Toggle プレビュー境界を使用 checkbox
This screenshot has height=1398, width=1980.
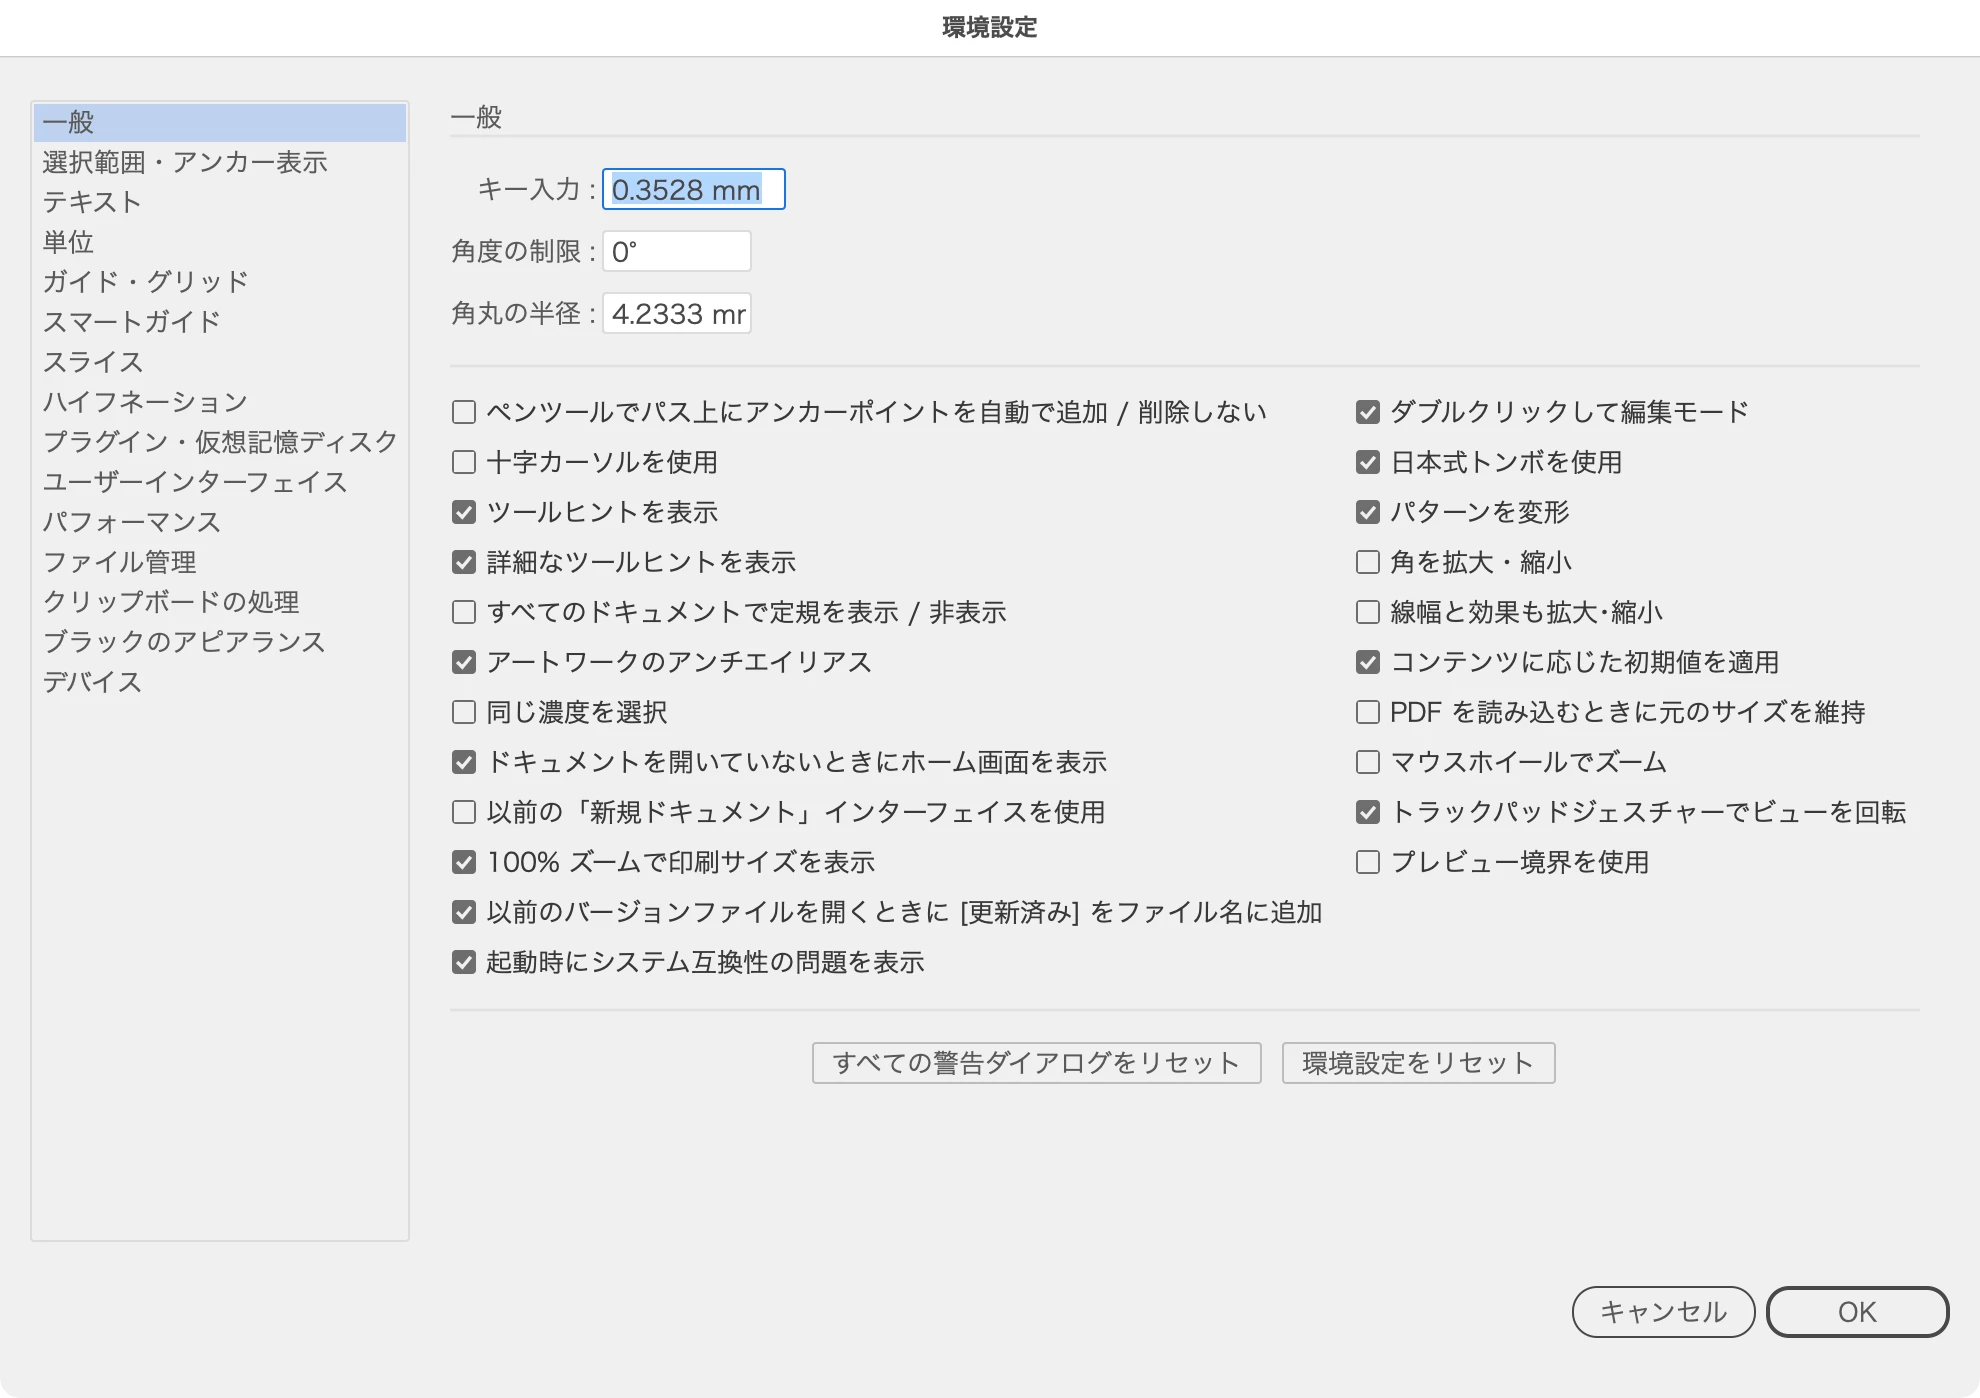(x=1368, y=862)
